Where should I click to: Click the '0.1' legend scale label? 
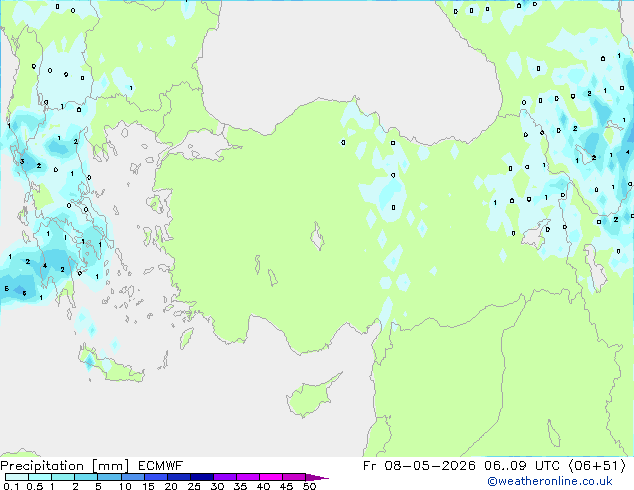11,486
